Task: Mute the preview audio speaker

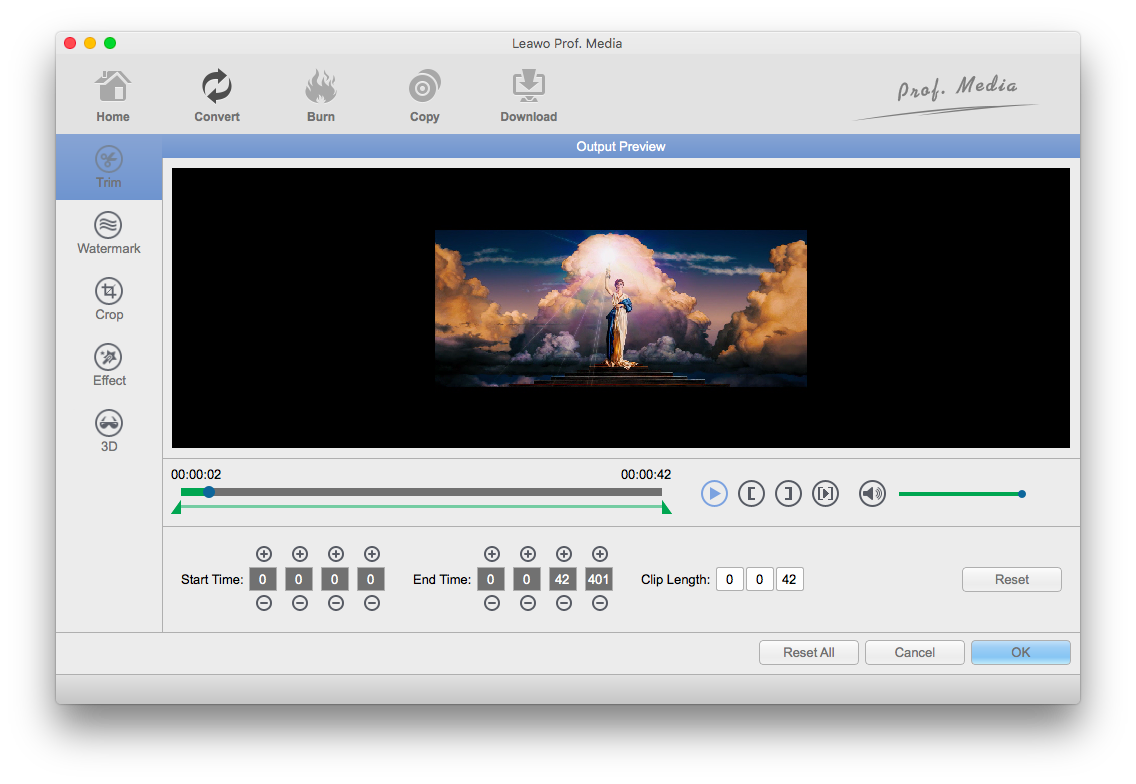Action: coord(872,493)
